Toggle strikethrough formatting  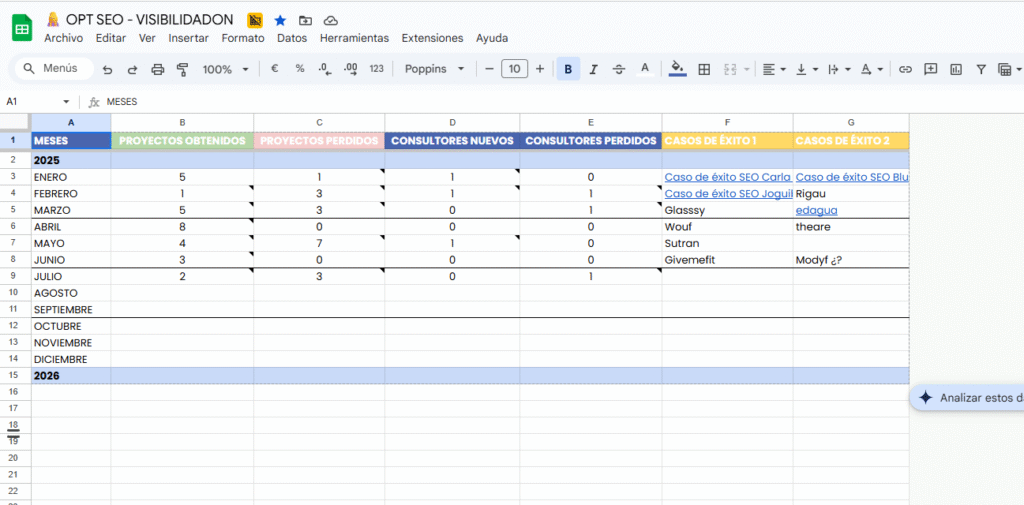pyautogui.click(x=619, y=69)
